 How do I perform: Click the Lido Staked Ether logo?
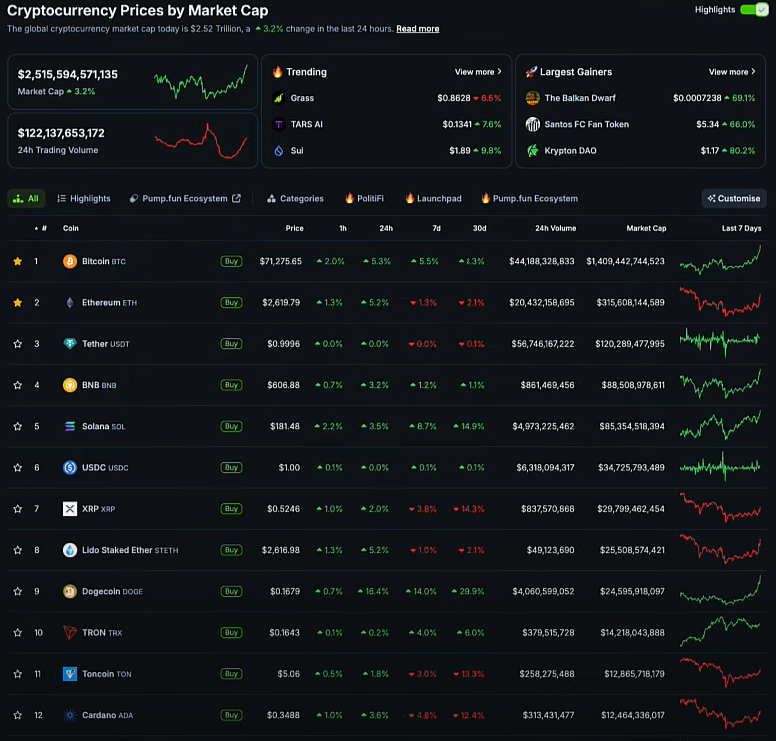[70, 550]
